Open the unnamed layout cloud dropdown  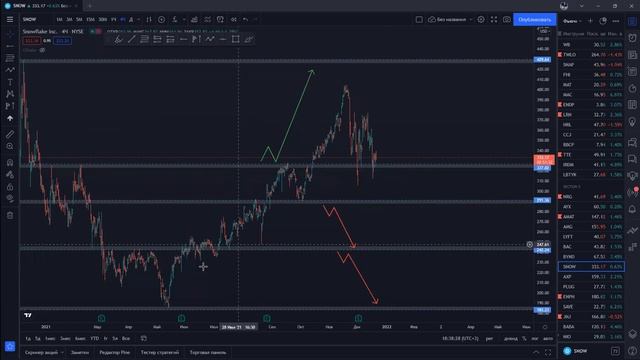point(450,19)
